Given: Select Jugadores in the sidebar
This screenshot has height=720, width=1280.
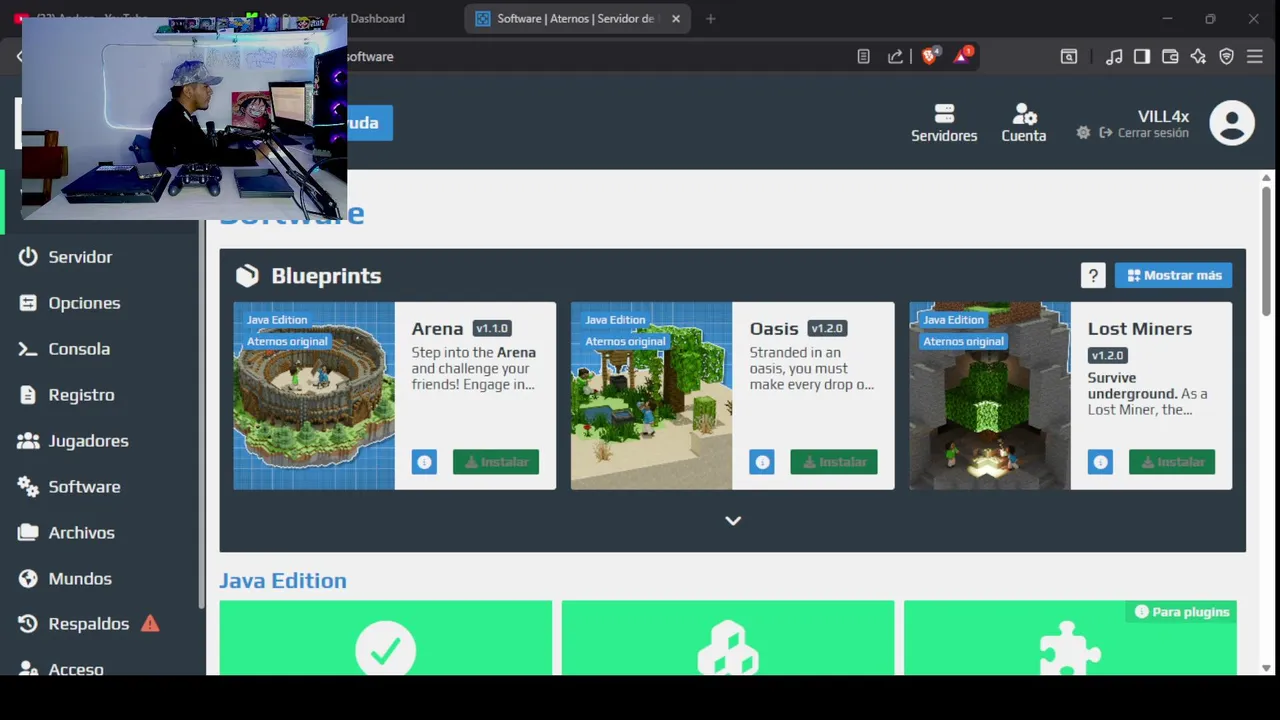Looking at the screenshot, I should 88,441.
